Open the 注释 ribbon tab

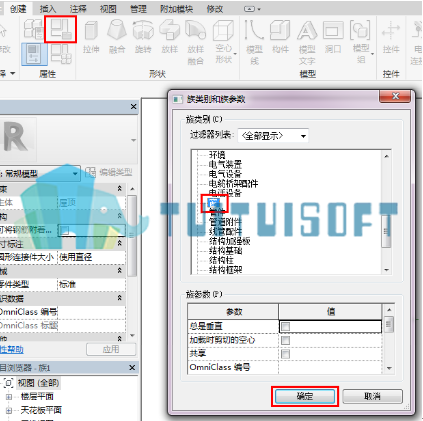coord(78,9)
